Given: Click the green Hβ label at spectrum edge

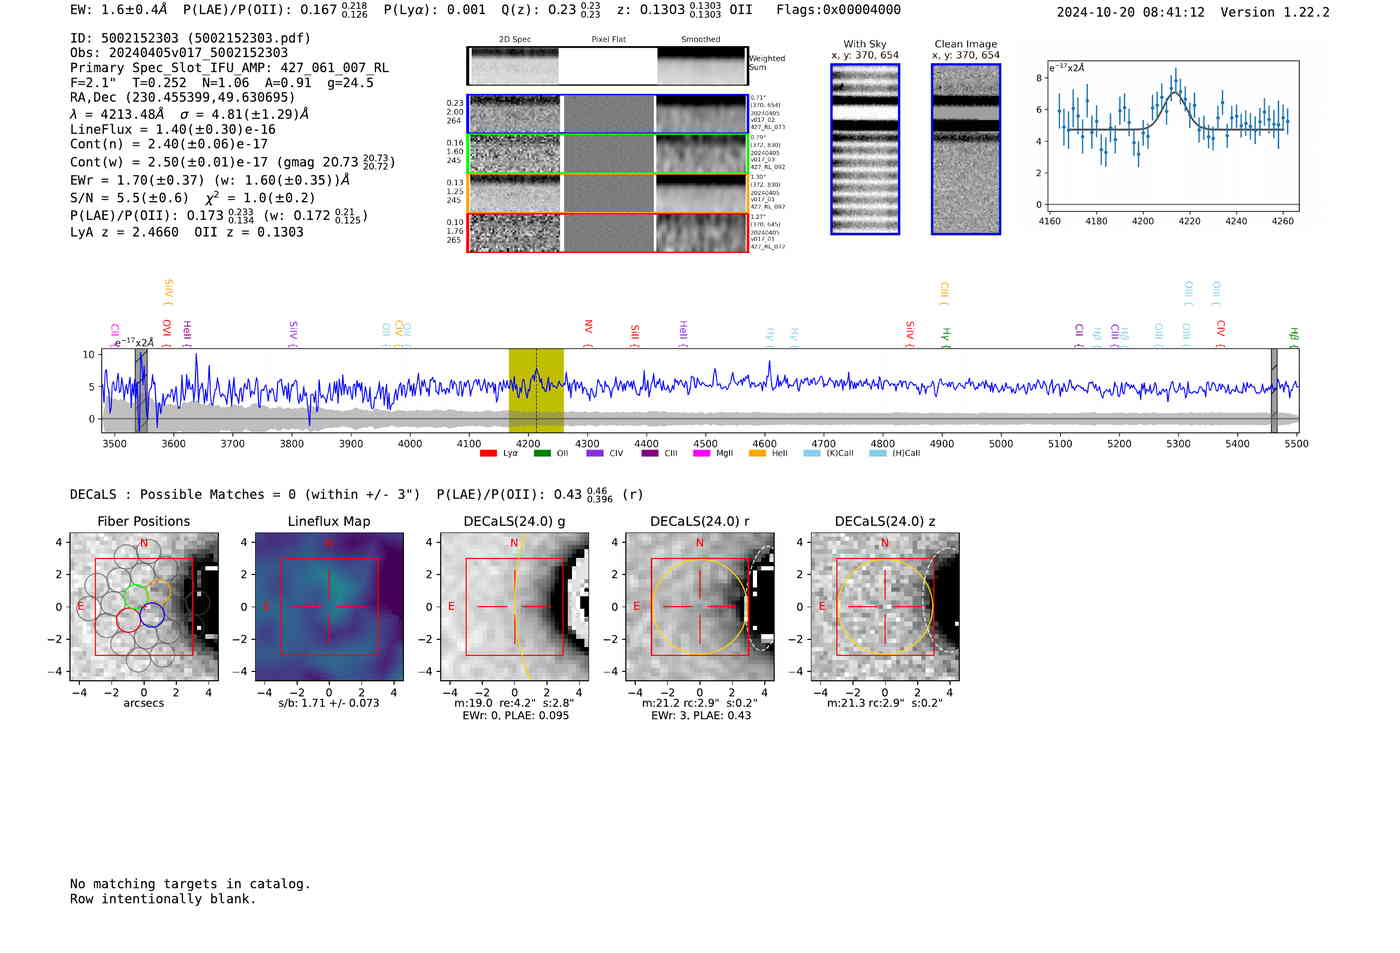Looking at the screenshot, I should click(1293, 335).
